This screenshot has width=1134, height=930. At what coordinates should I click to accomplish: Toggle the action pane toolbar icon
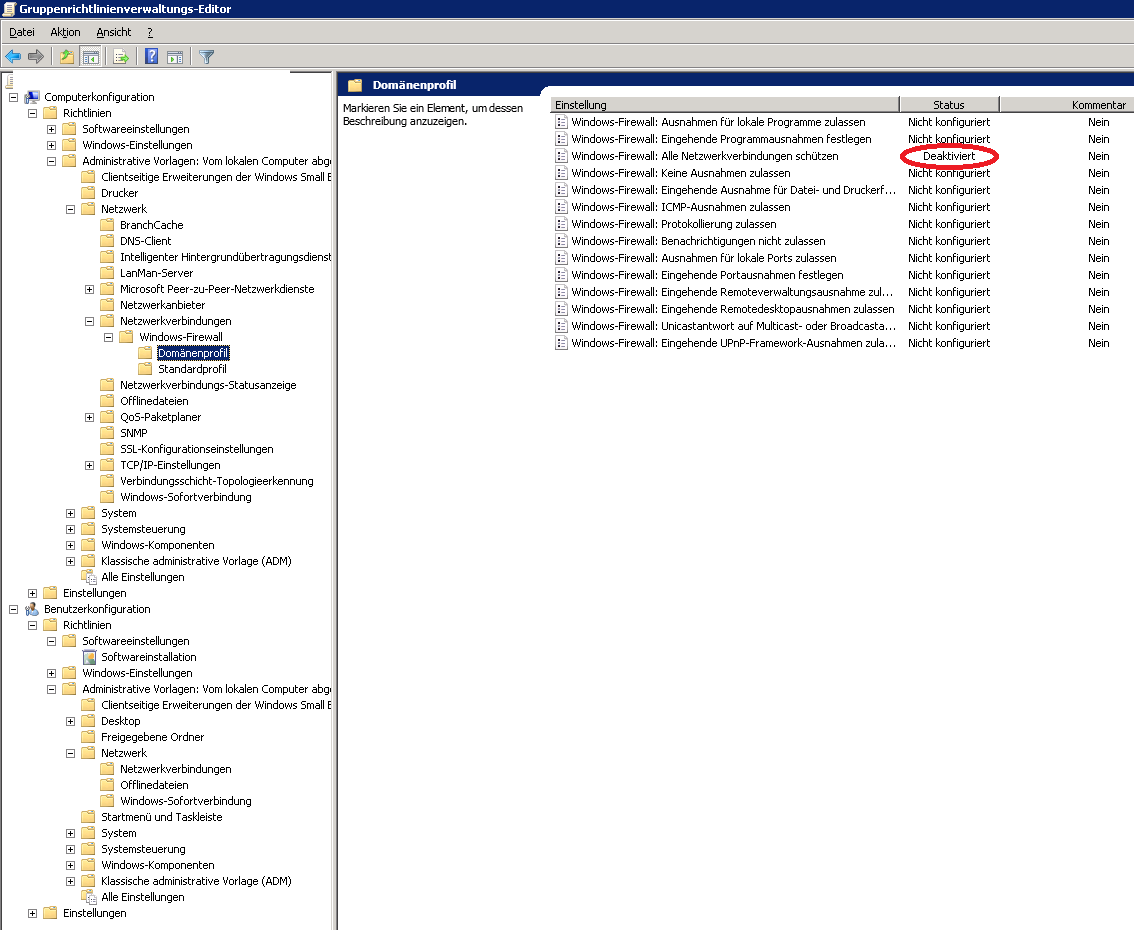coord(175,56)
